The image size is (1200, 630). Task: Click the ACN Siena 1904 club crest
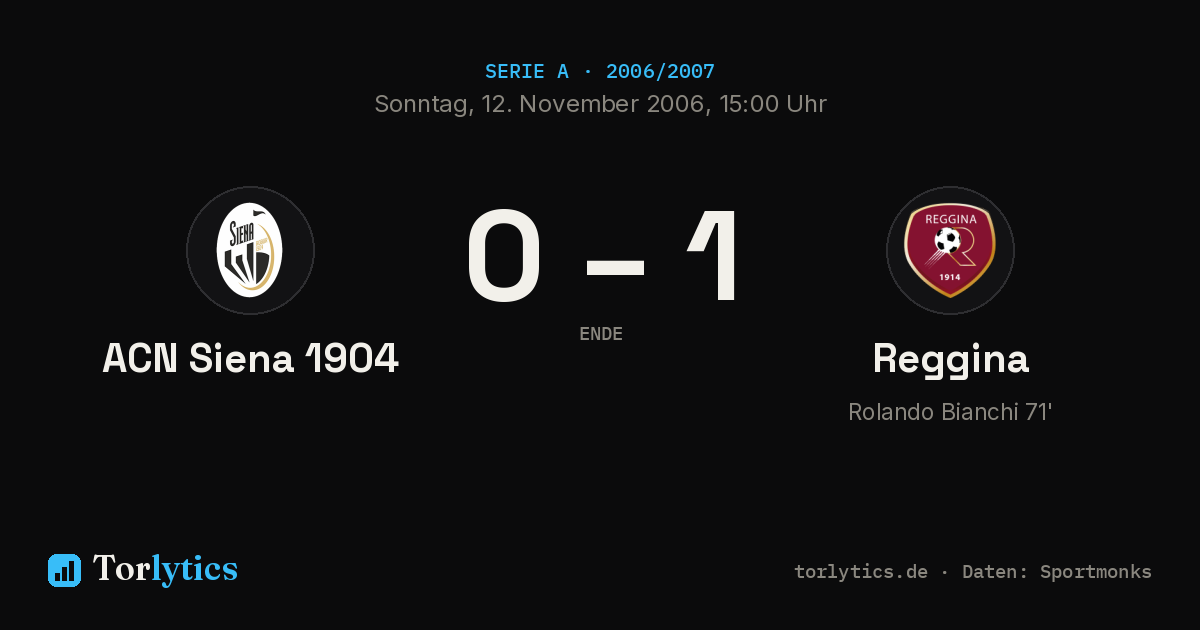[250, 250]
